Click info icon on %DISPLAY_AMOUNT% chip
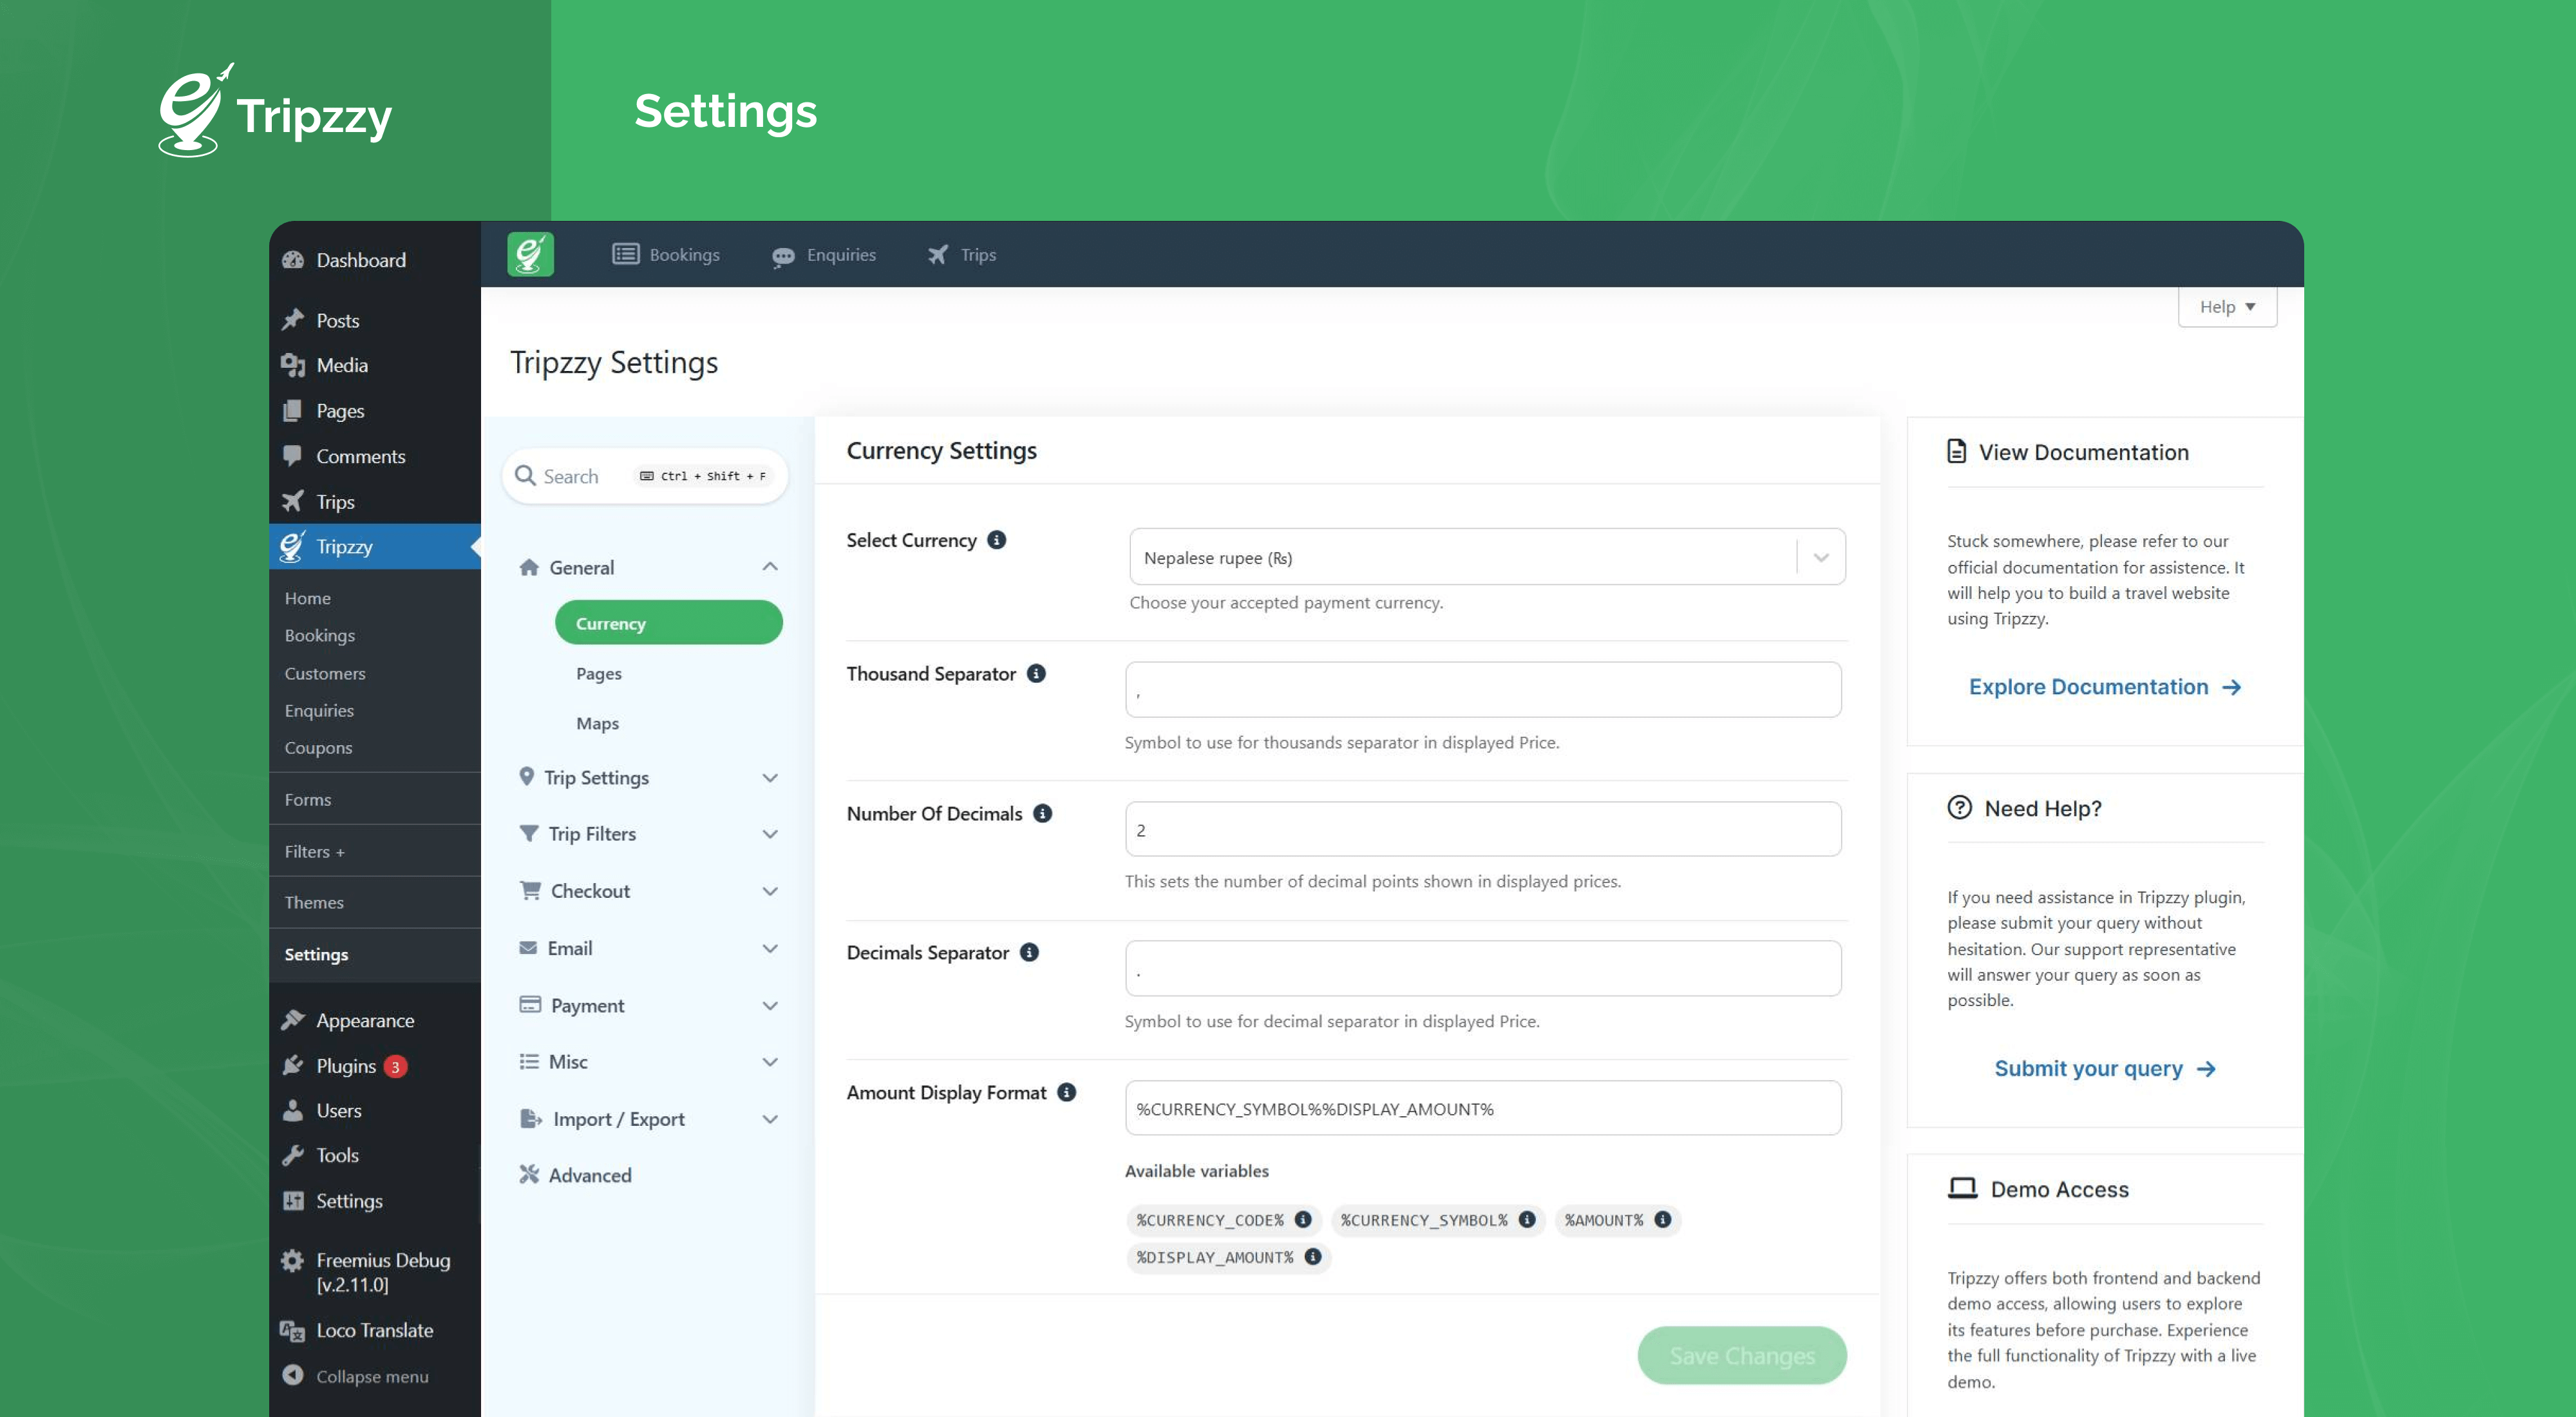Image resolution: width=2576 pixels, height=1417 pixels. 1313,1256
